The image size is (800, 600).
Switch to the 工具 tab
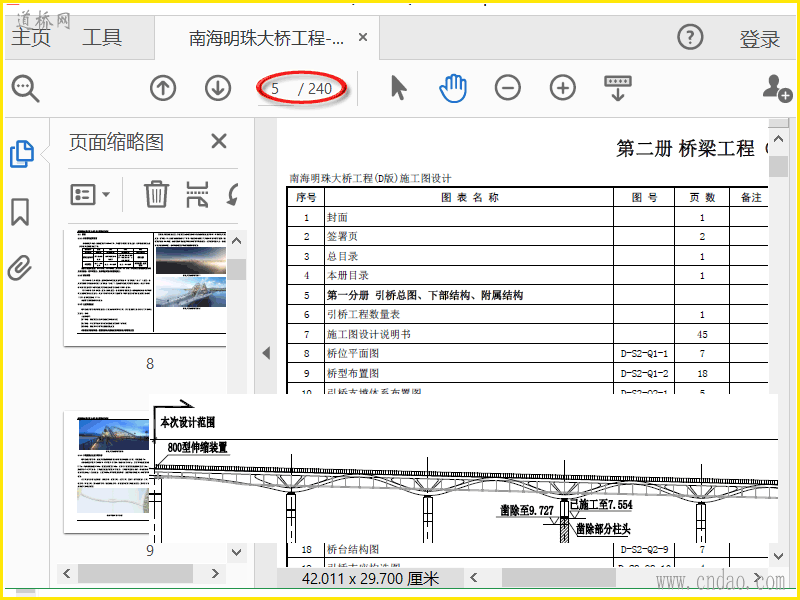(x=102, y=37)
